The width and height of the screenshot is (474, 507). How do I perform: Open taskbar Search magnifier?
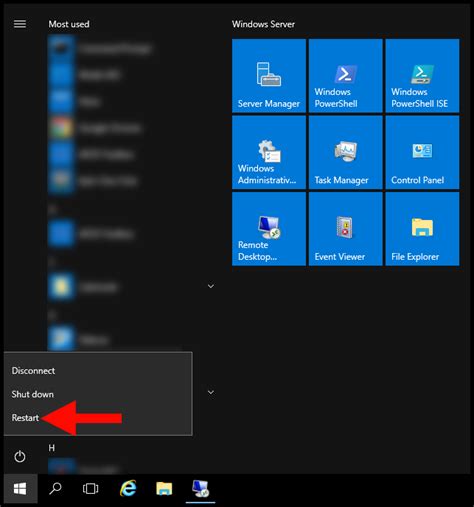tap(55, 489)
